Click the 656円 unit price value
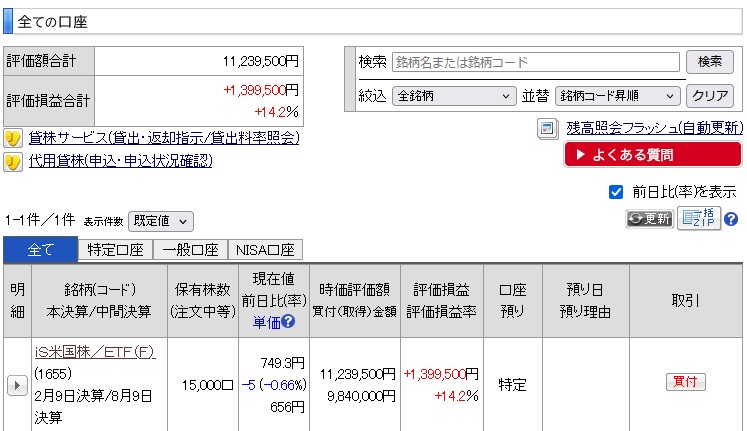The height and width of the screenshot is (431, 747). coord(287,407)
